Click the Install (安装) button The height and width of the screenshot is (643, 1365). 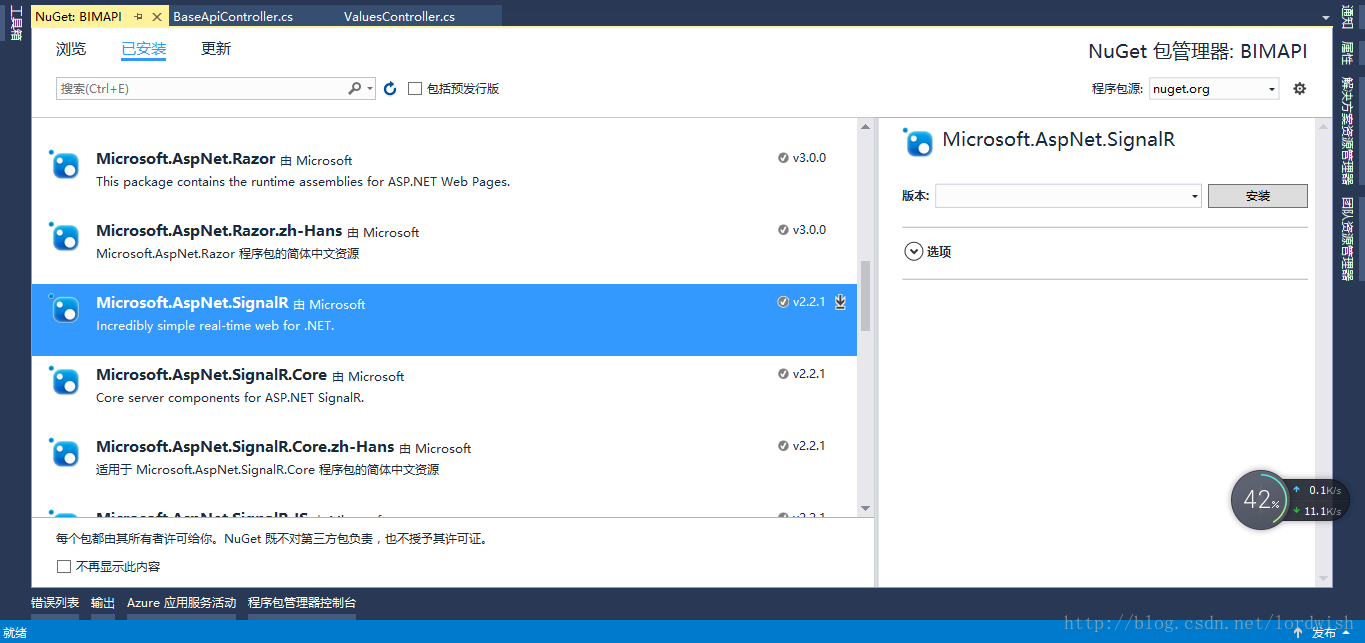pos(1258,196)
